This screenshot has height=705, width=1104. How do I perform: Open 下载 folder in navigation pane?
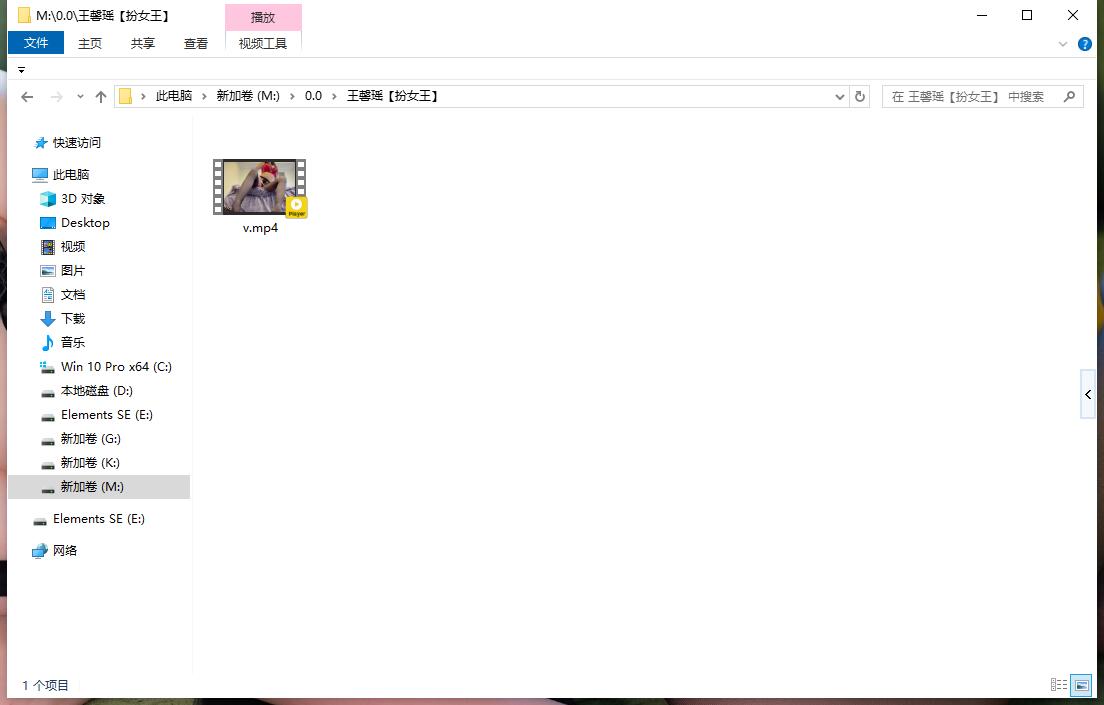pos(72,319)
